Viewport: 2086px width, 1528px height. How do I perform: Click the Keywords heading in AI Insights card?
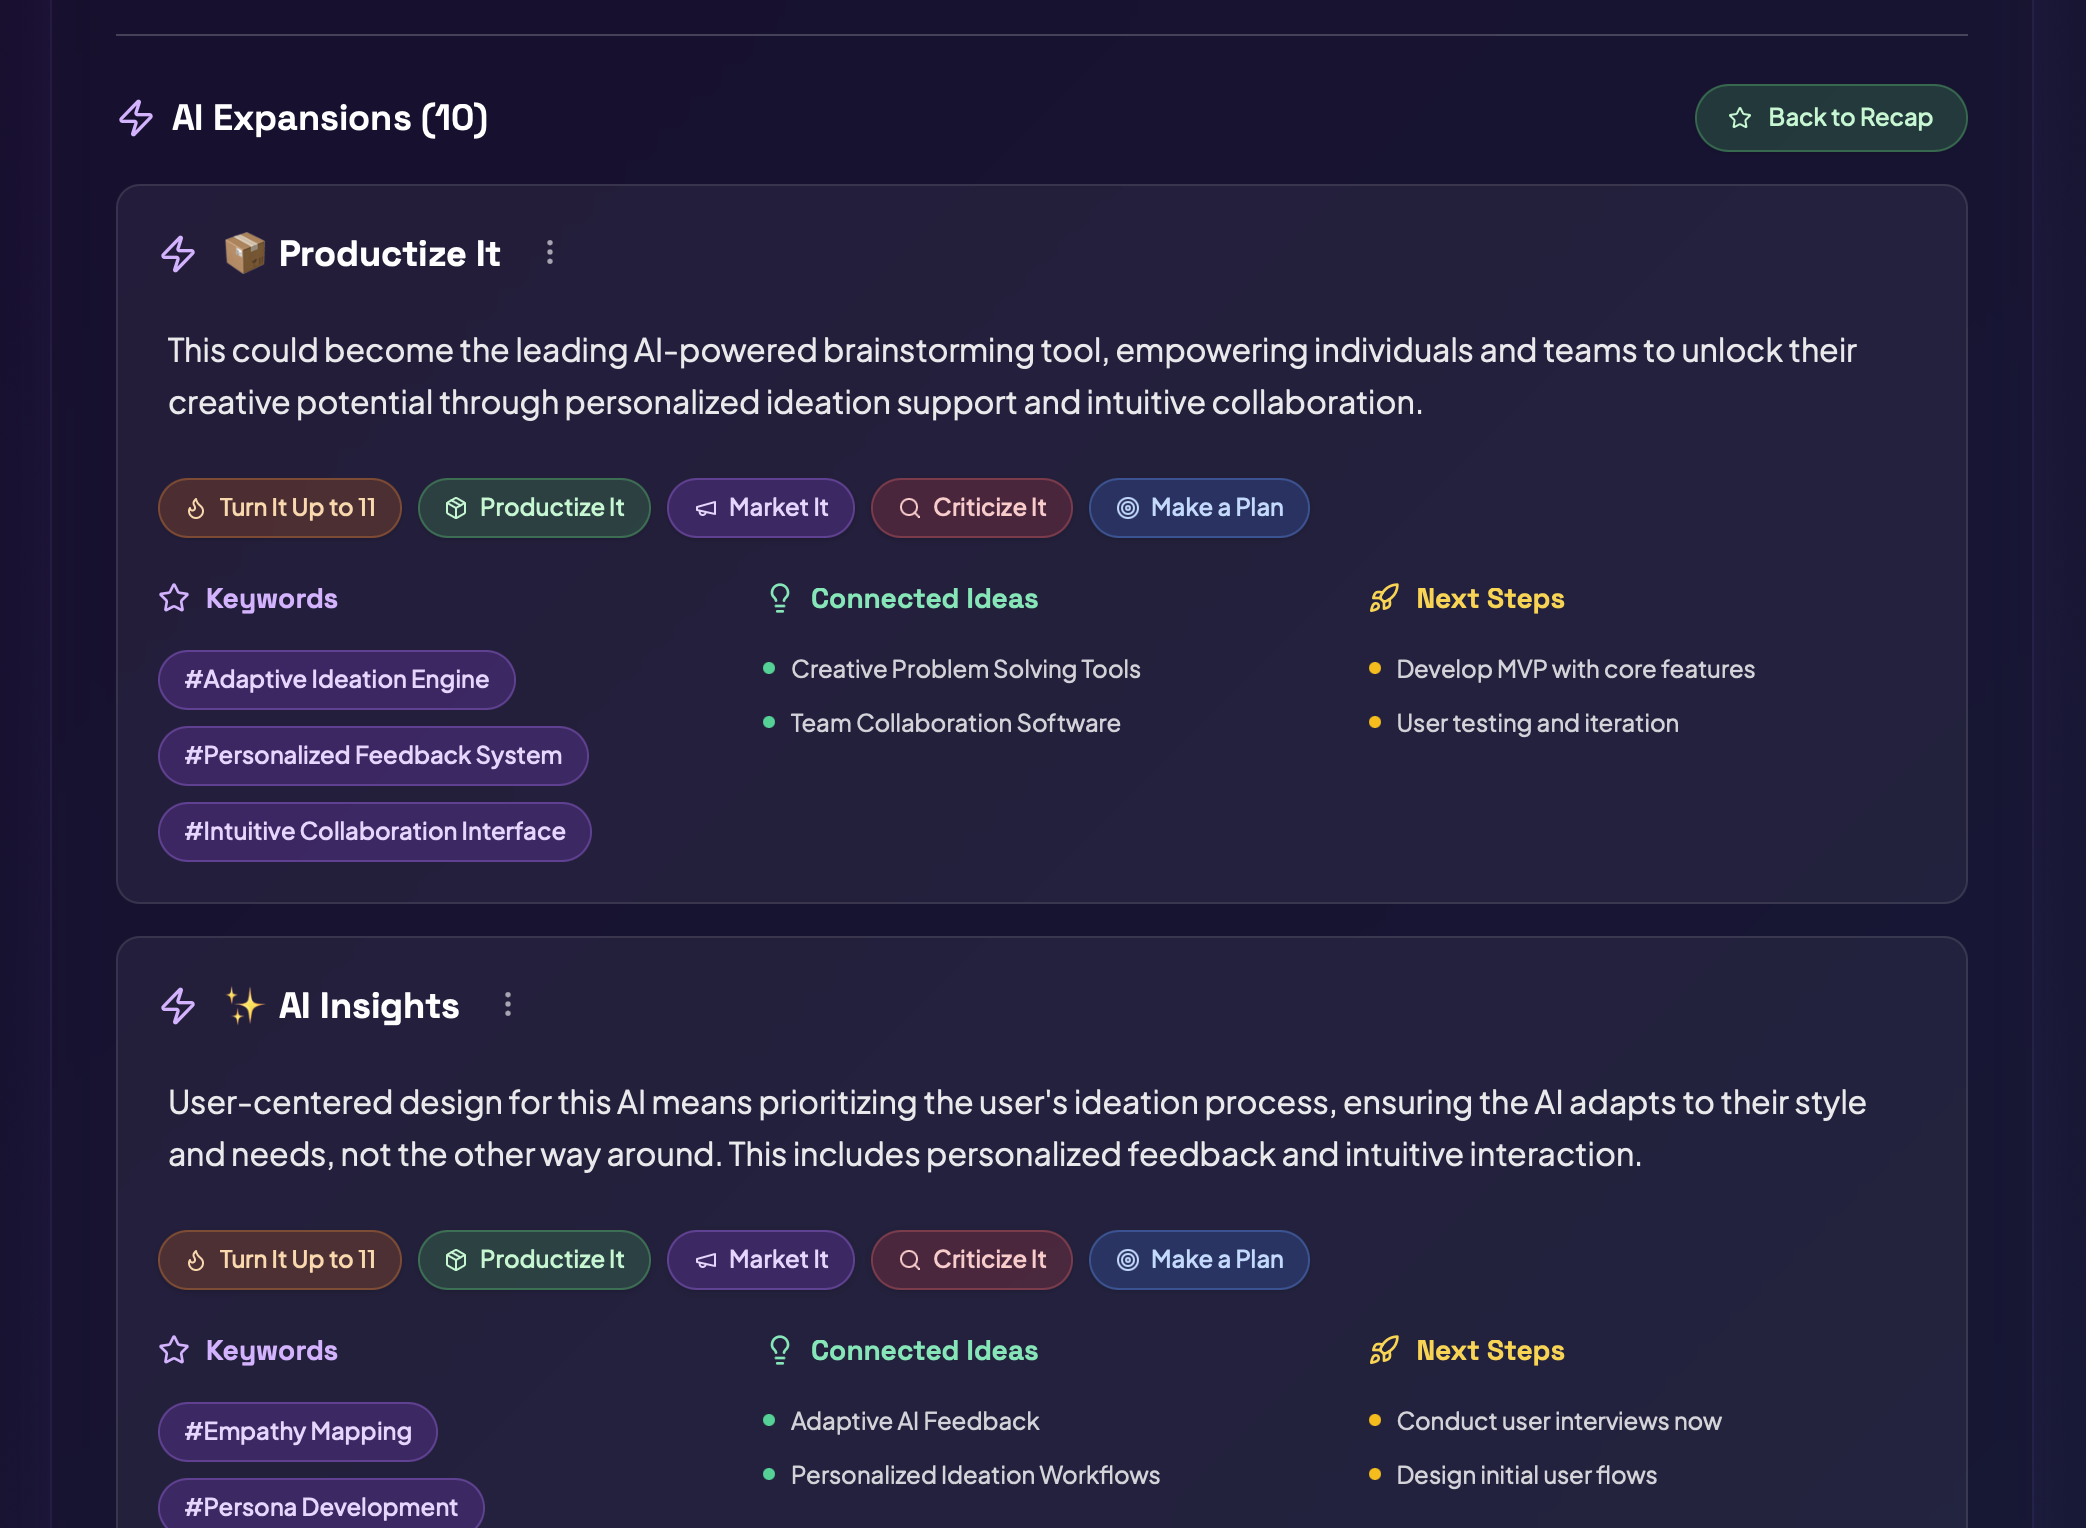(x=272, y=1351)
